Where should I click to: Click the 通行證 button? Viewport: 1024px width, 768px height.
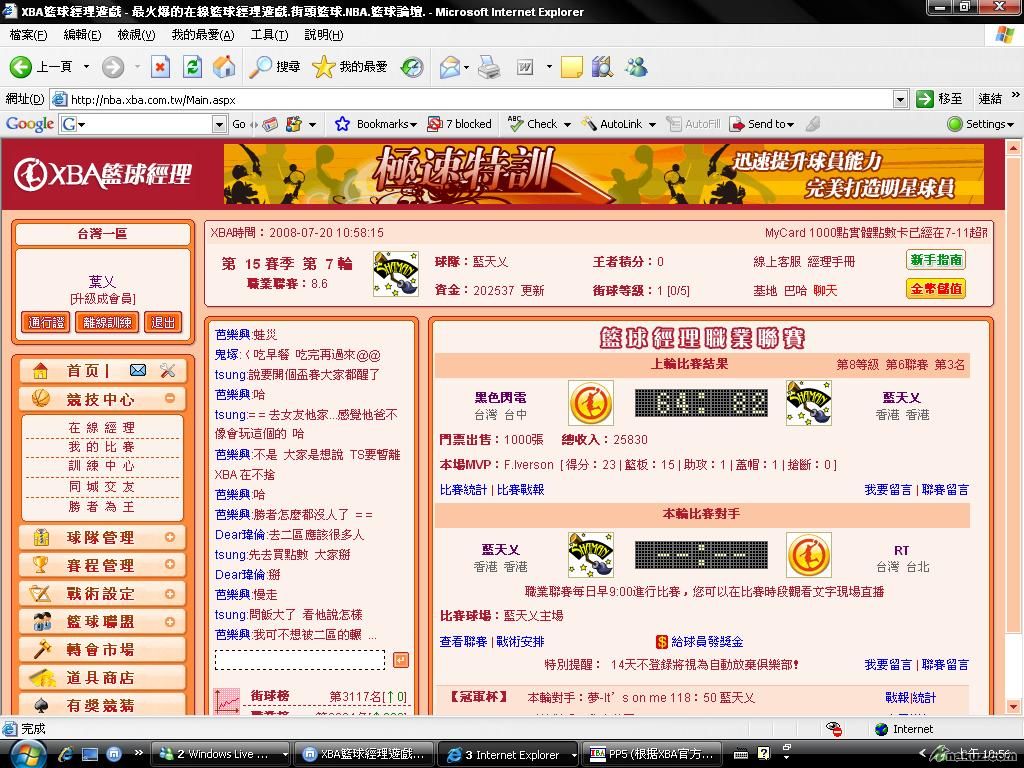point(46,322)
